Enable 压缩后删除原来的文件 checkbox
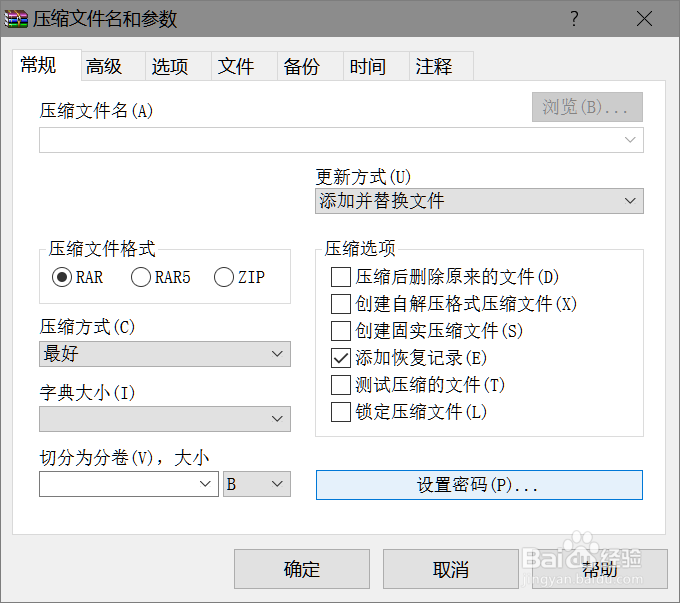 click(x=341, y=277)
